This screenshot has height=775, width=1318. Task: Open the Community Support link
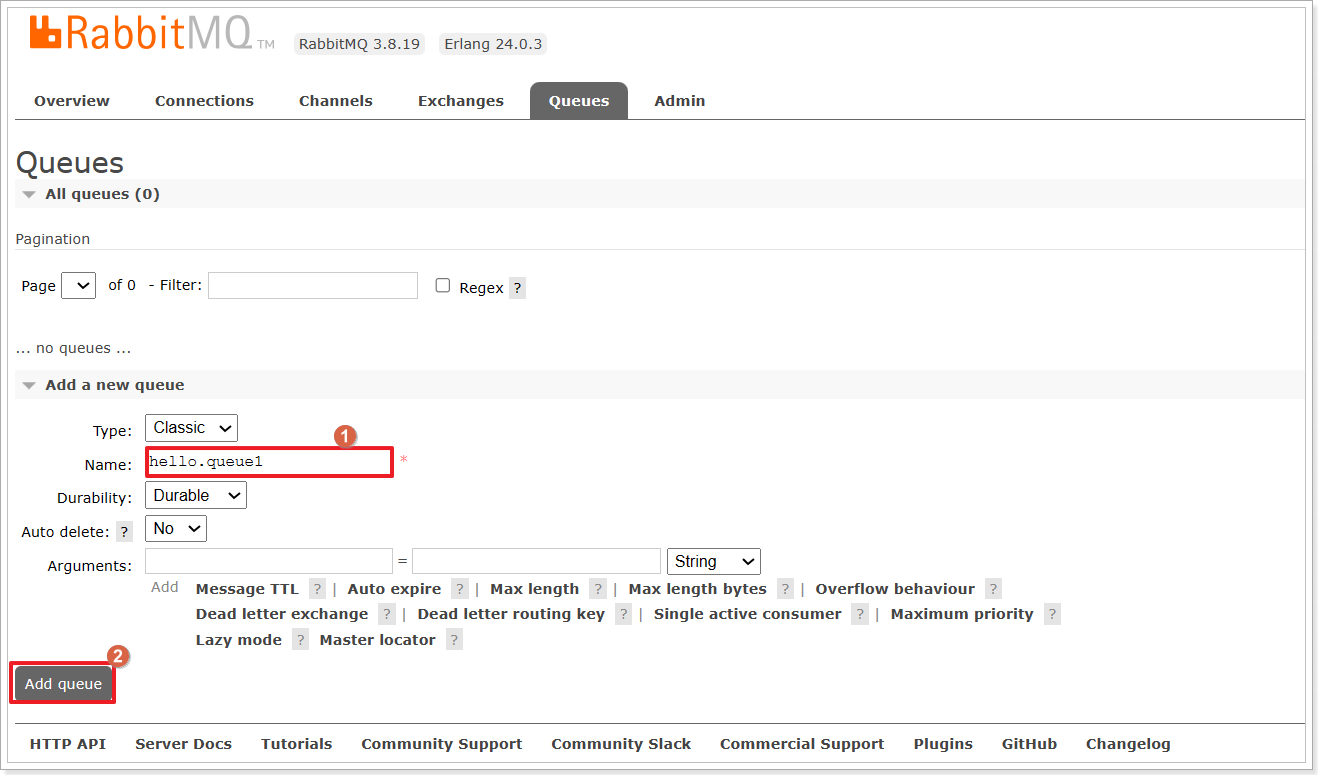coord(442,744)
